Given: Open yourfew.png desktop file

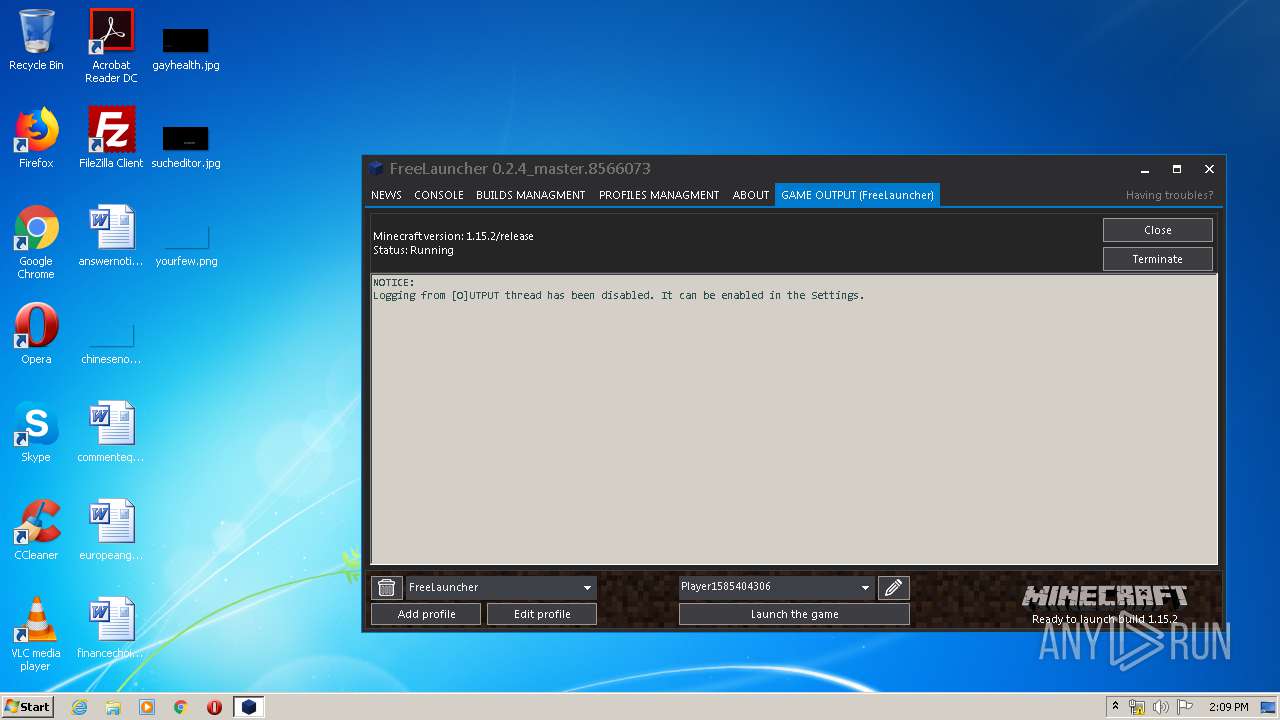Looking at the screenshot, I should coord(186,245).
